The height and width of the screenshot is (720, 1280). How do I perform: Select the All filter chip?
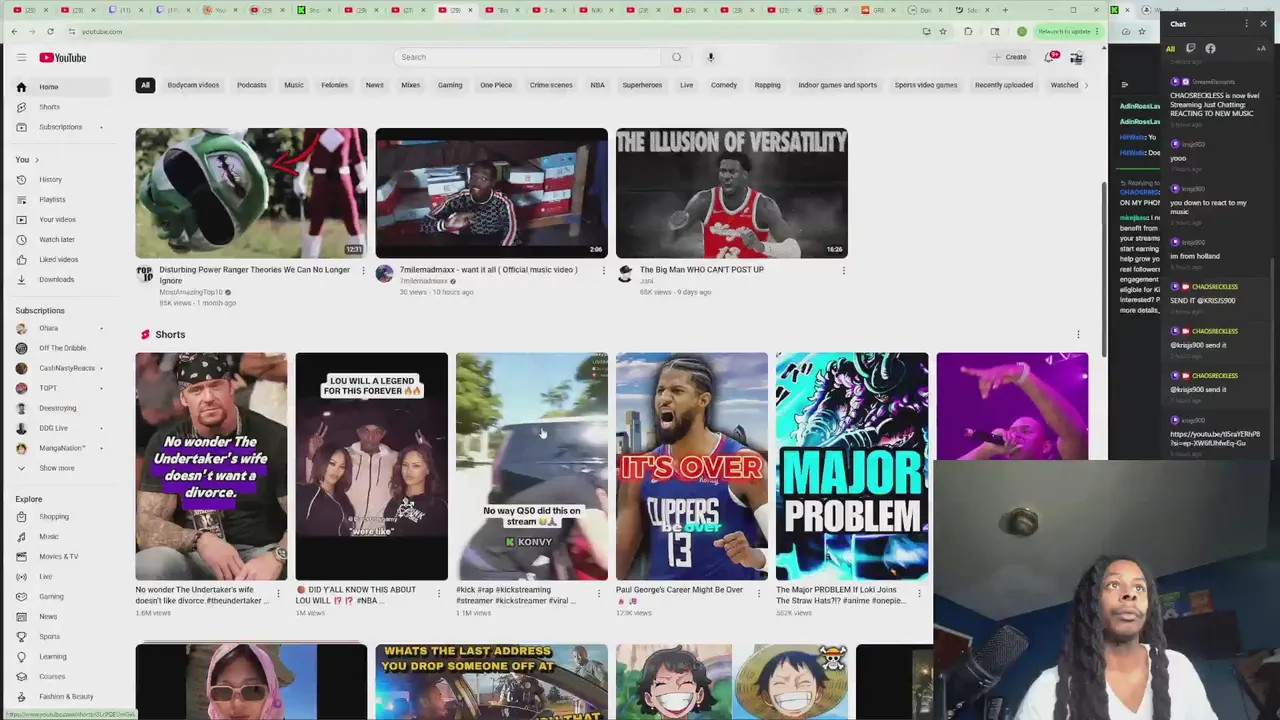(x=145, y=85)
